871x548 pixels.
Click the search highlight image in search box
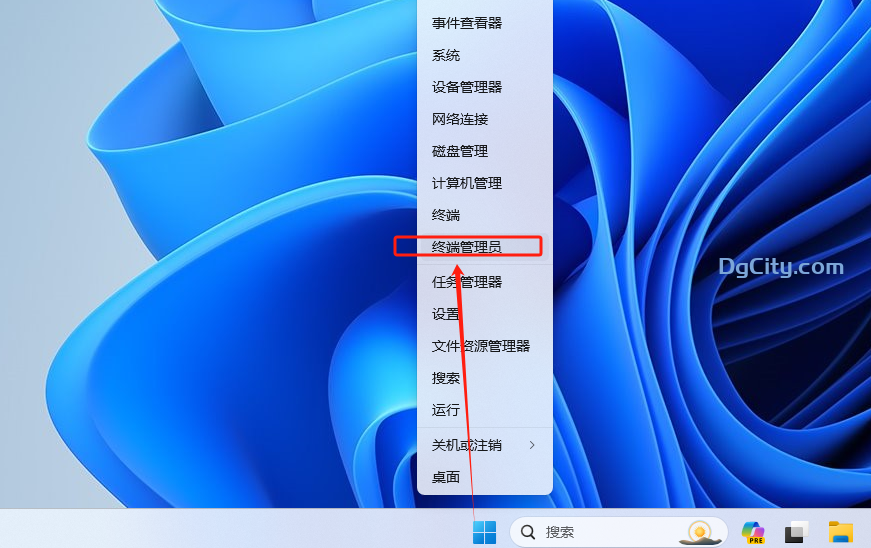(x=700, y=532)
